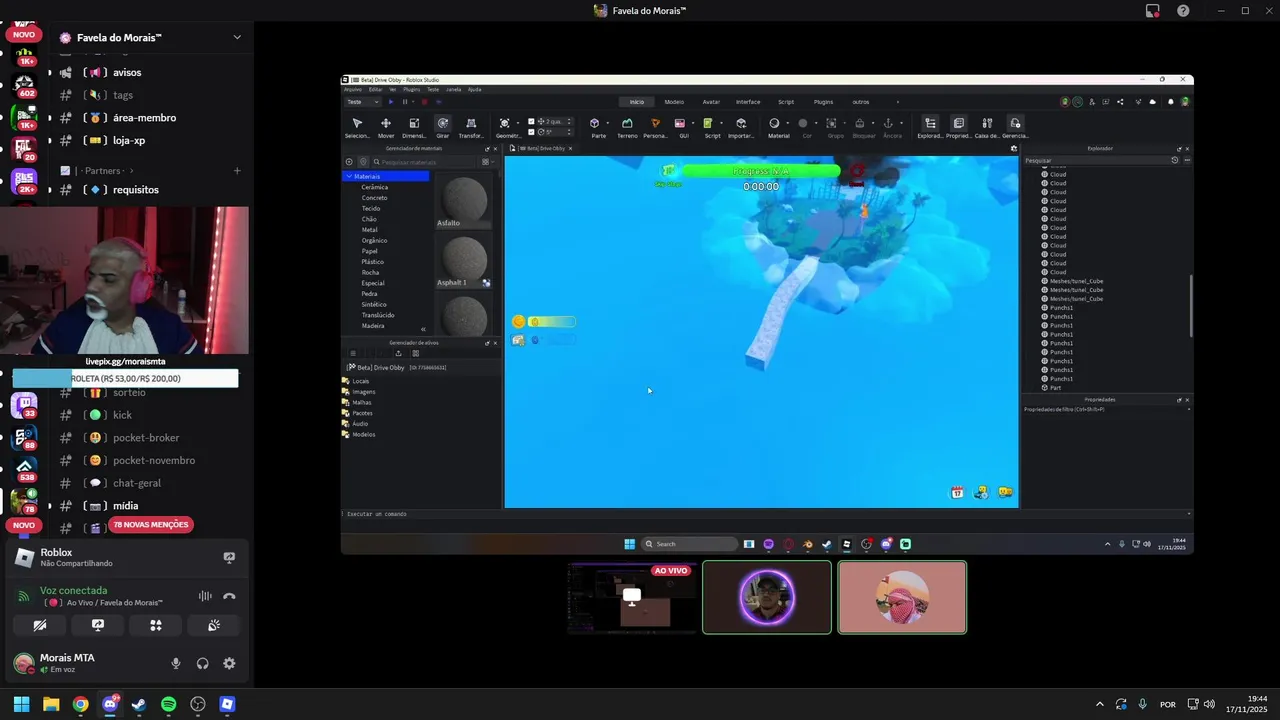This screenshot has height=720, width=1280.
Task: Open Windows Start menu
Action: tap(21, 704)
